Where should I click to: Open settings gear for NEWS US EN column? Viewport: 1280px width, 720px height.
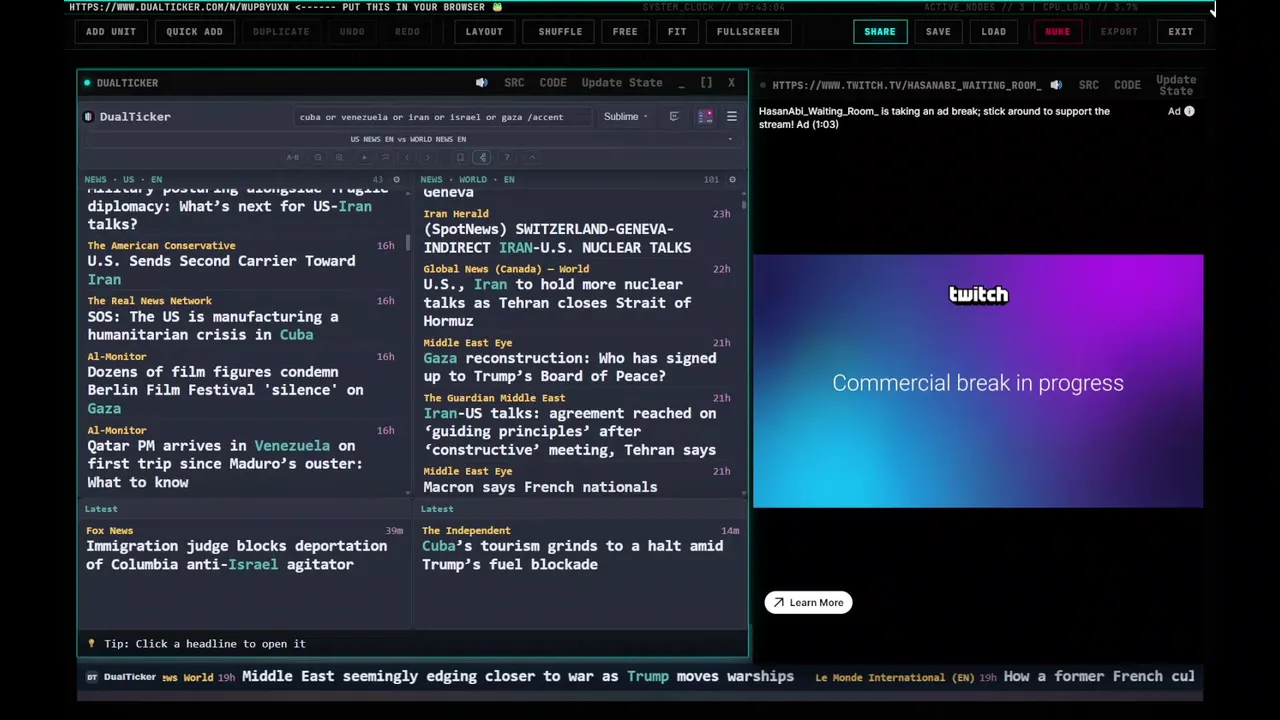396,180
